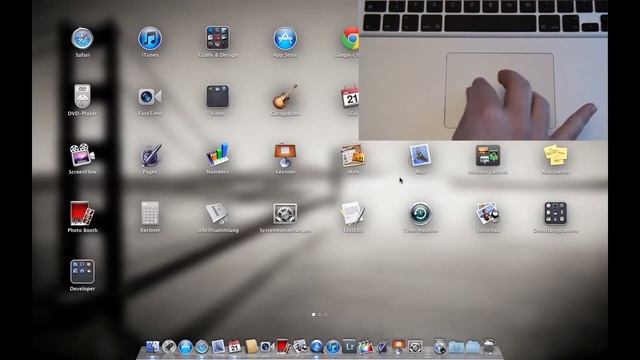Open Systemeinstellungen
The image size is (640, 360).
coord(285,213)
